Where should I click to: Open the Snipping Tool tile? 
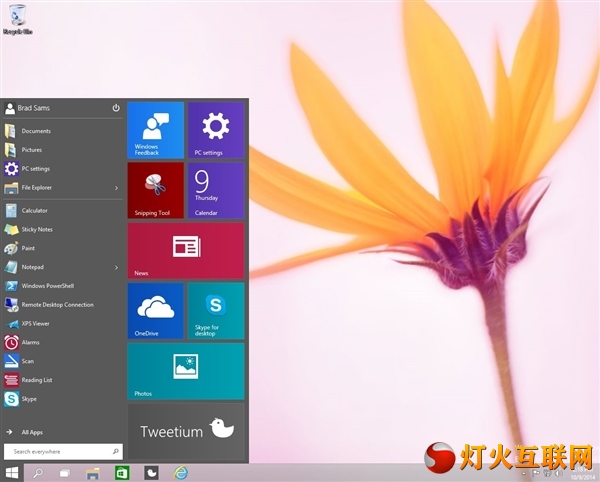[x=155, y=190]
